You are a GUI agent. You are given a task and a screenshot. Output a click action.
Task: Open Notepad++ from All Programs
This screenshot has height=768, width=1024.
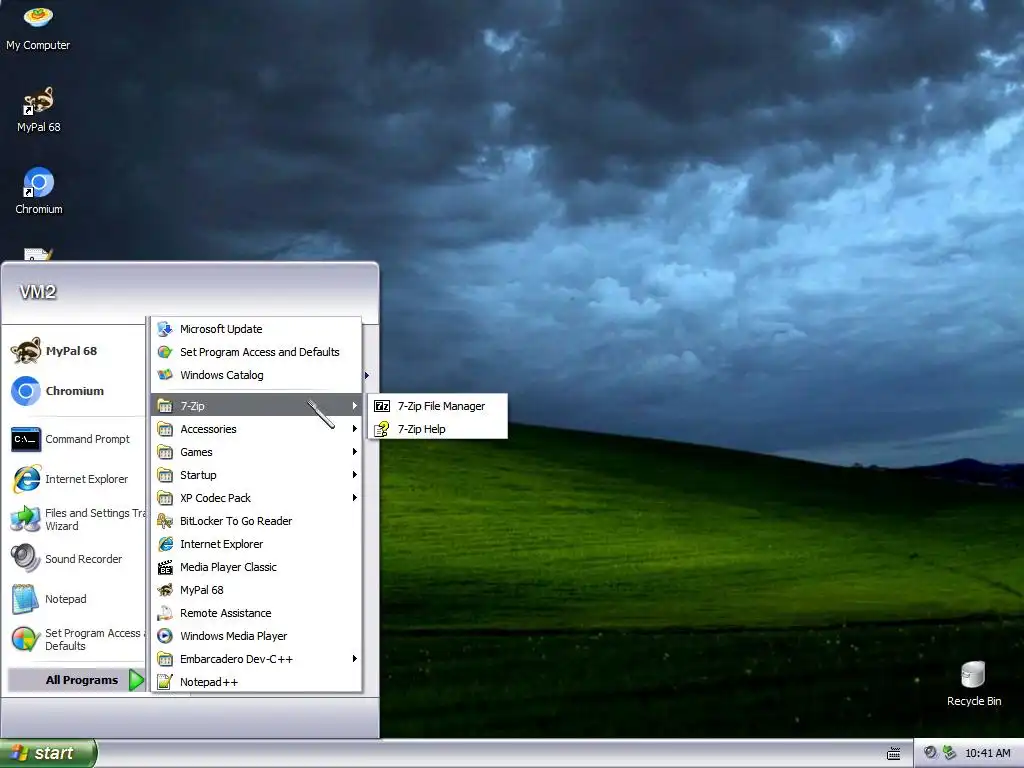[256, 682]
